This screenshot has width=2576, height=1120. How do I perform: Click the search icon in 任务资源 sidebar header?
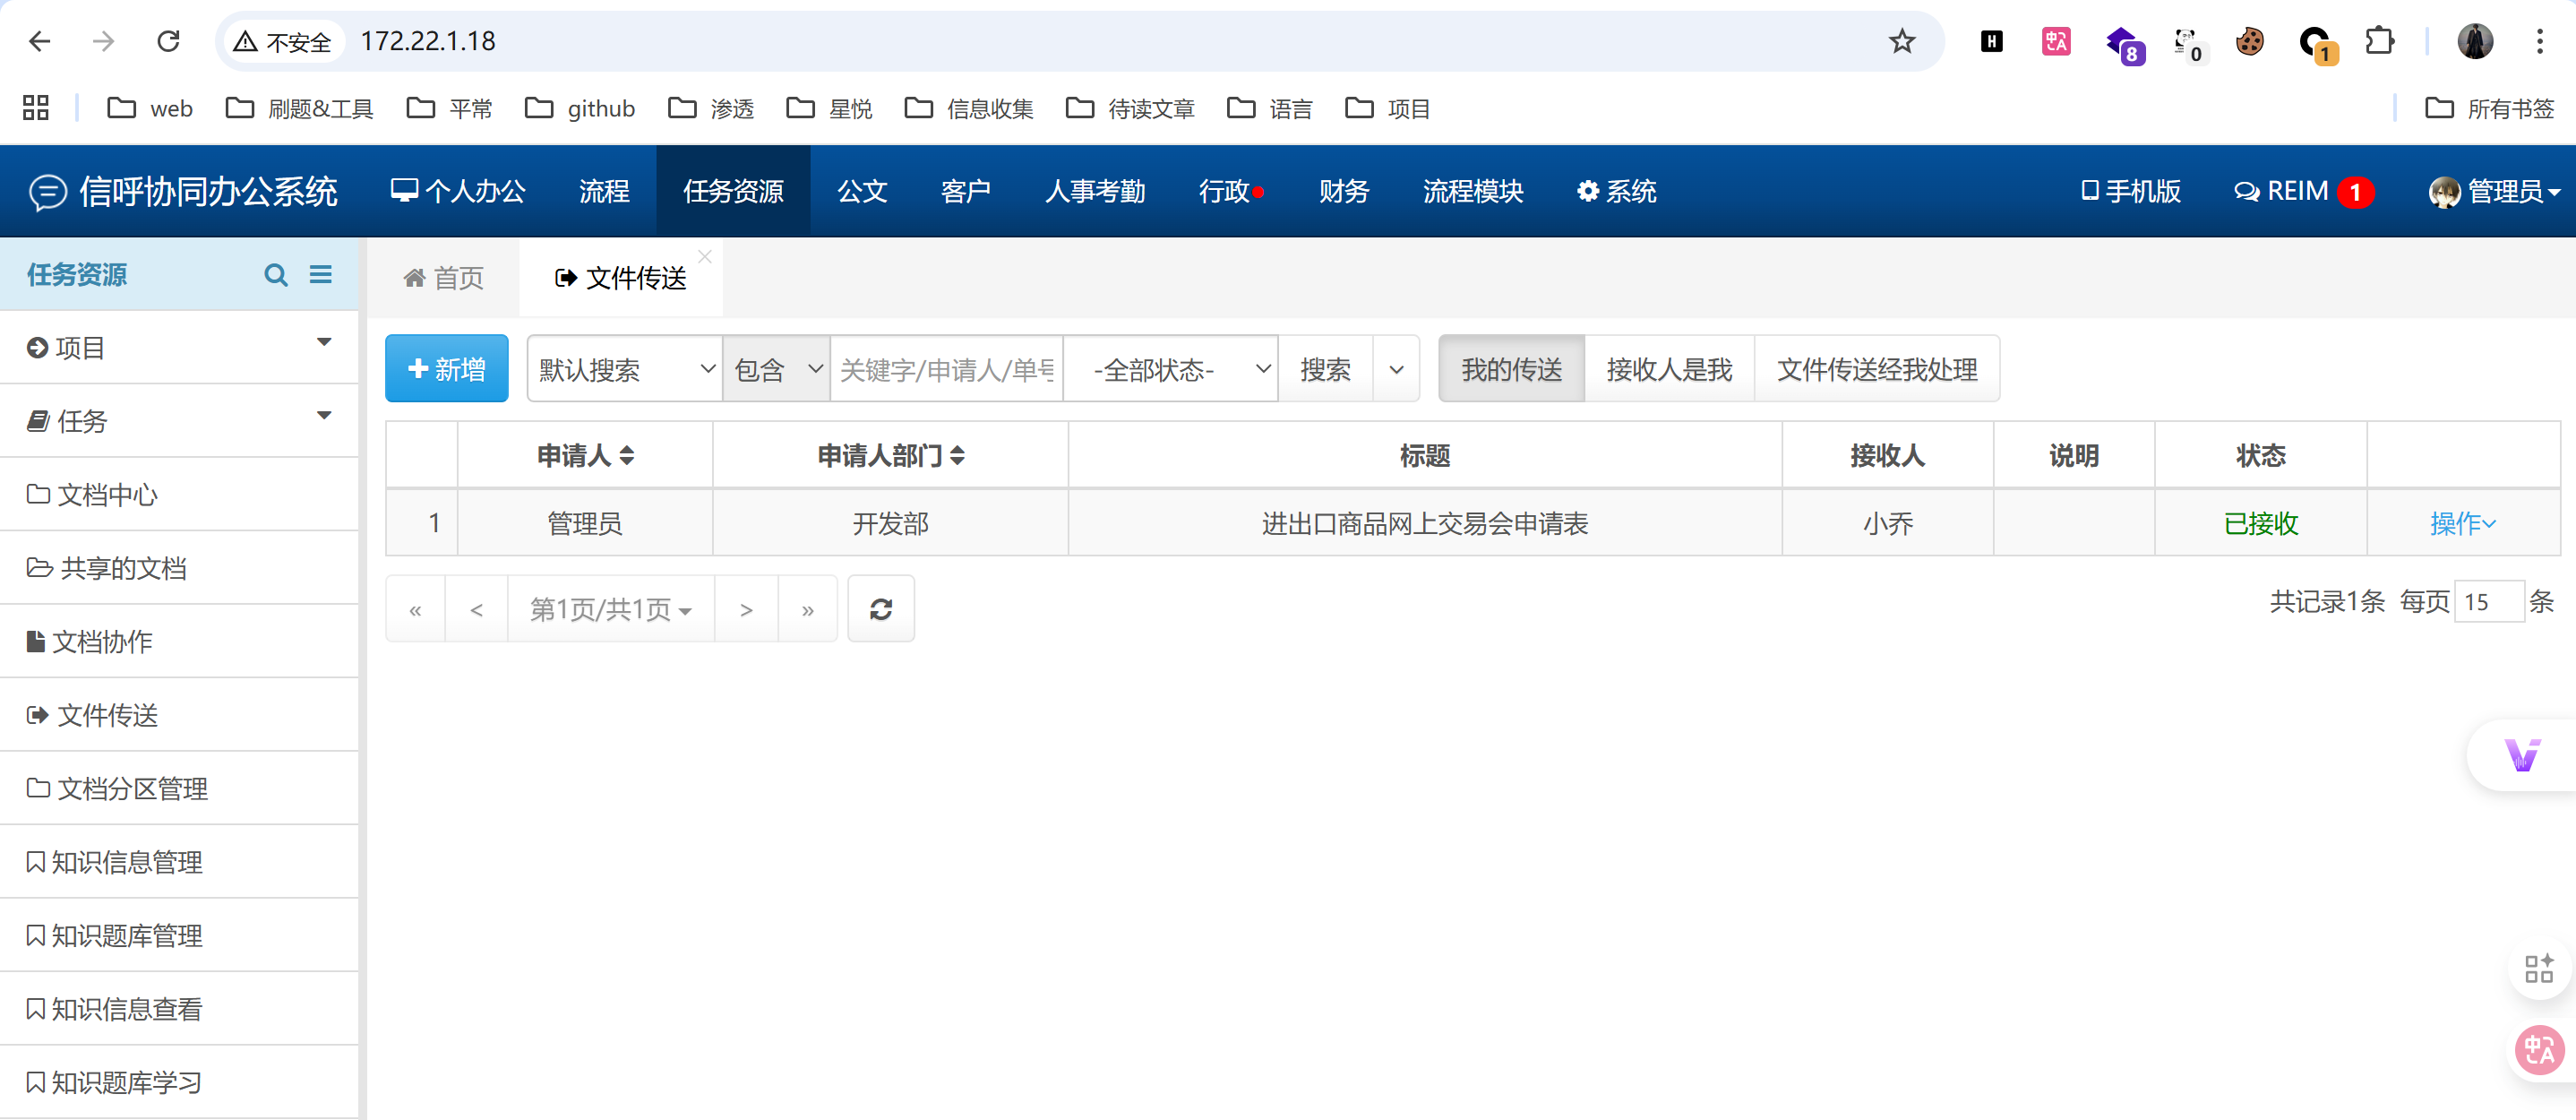pyautogui.click(x=275, y=274)
